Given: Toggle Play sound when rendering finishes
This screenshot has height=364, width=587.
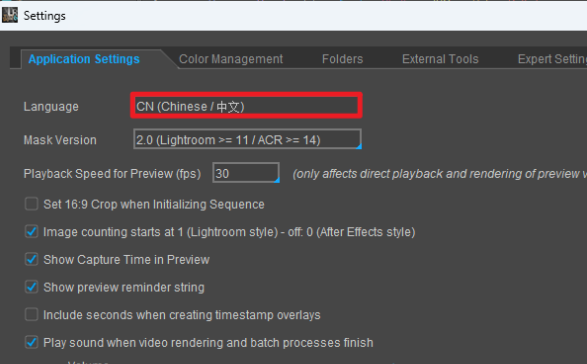Looking at the screenshot, I should click(31, 342).
